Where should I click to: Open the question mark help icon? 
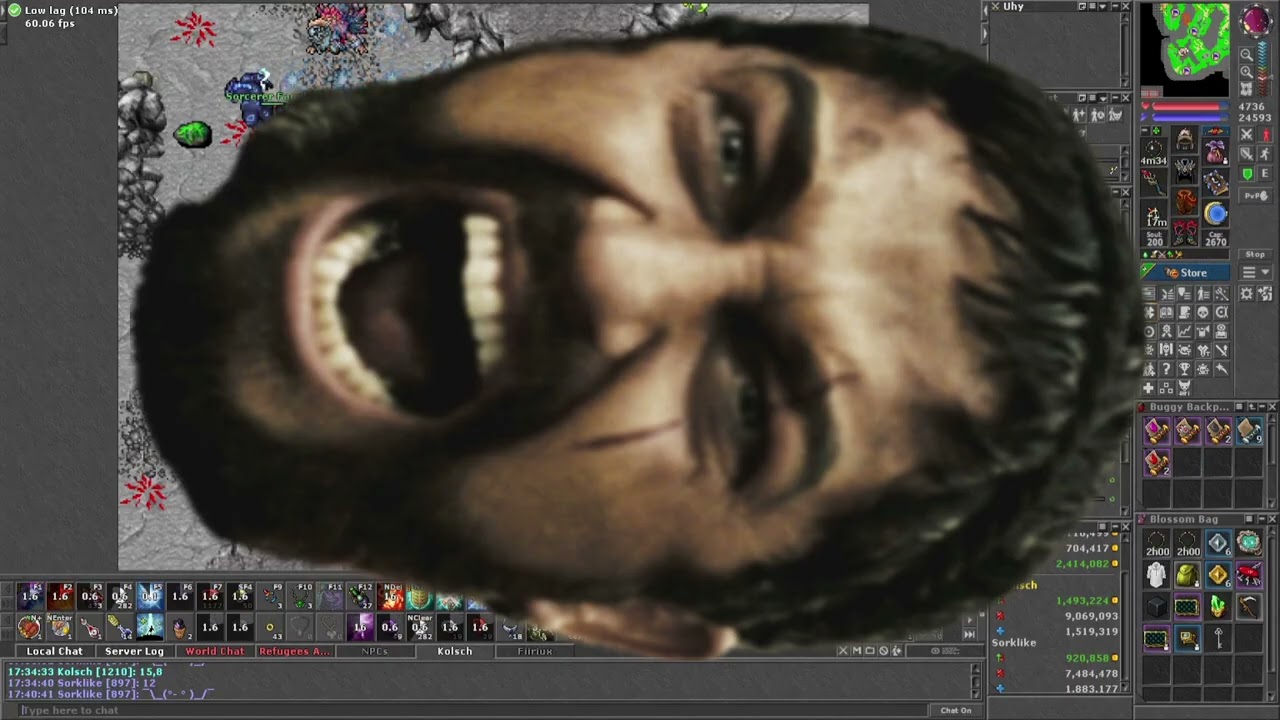pos(1166,369)
